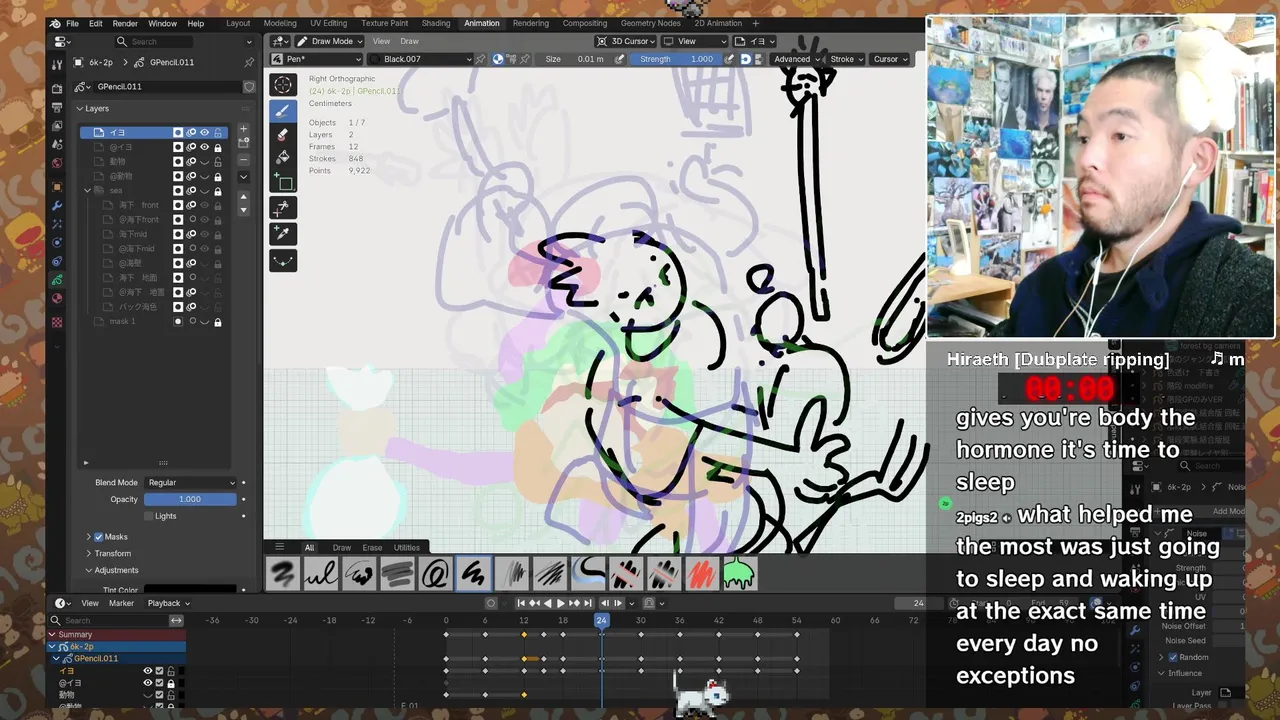Toggle visibility of the イヨ layer in Layers list

pos(204,132)
